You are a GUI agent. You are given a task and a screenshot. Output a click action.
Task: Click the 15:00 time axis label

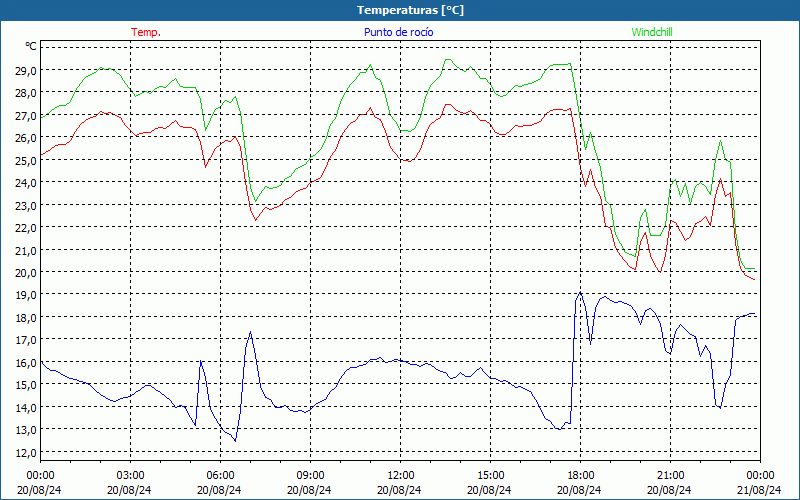click(x=490, y=476)
